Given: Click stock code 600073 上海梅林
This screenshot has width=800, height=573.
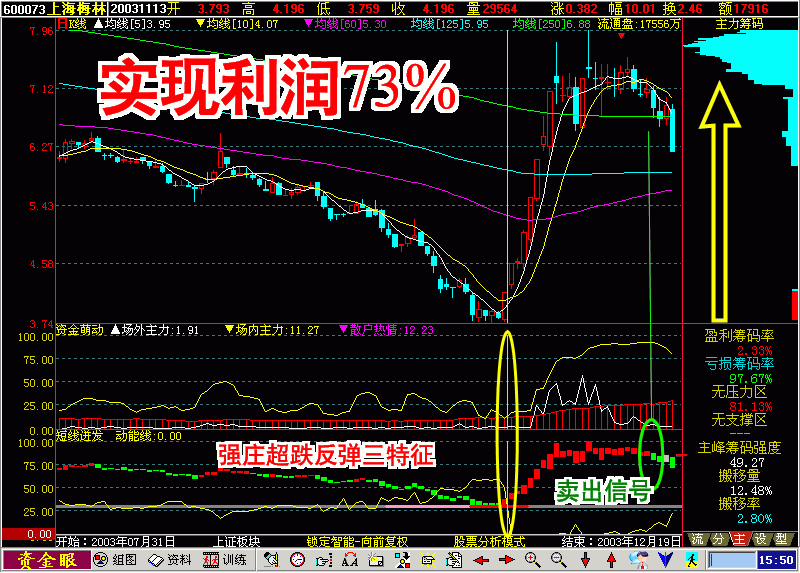Looking at the screenshot, I should pos(54,9).
